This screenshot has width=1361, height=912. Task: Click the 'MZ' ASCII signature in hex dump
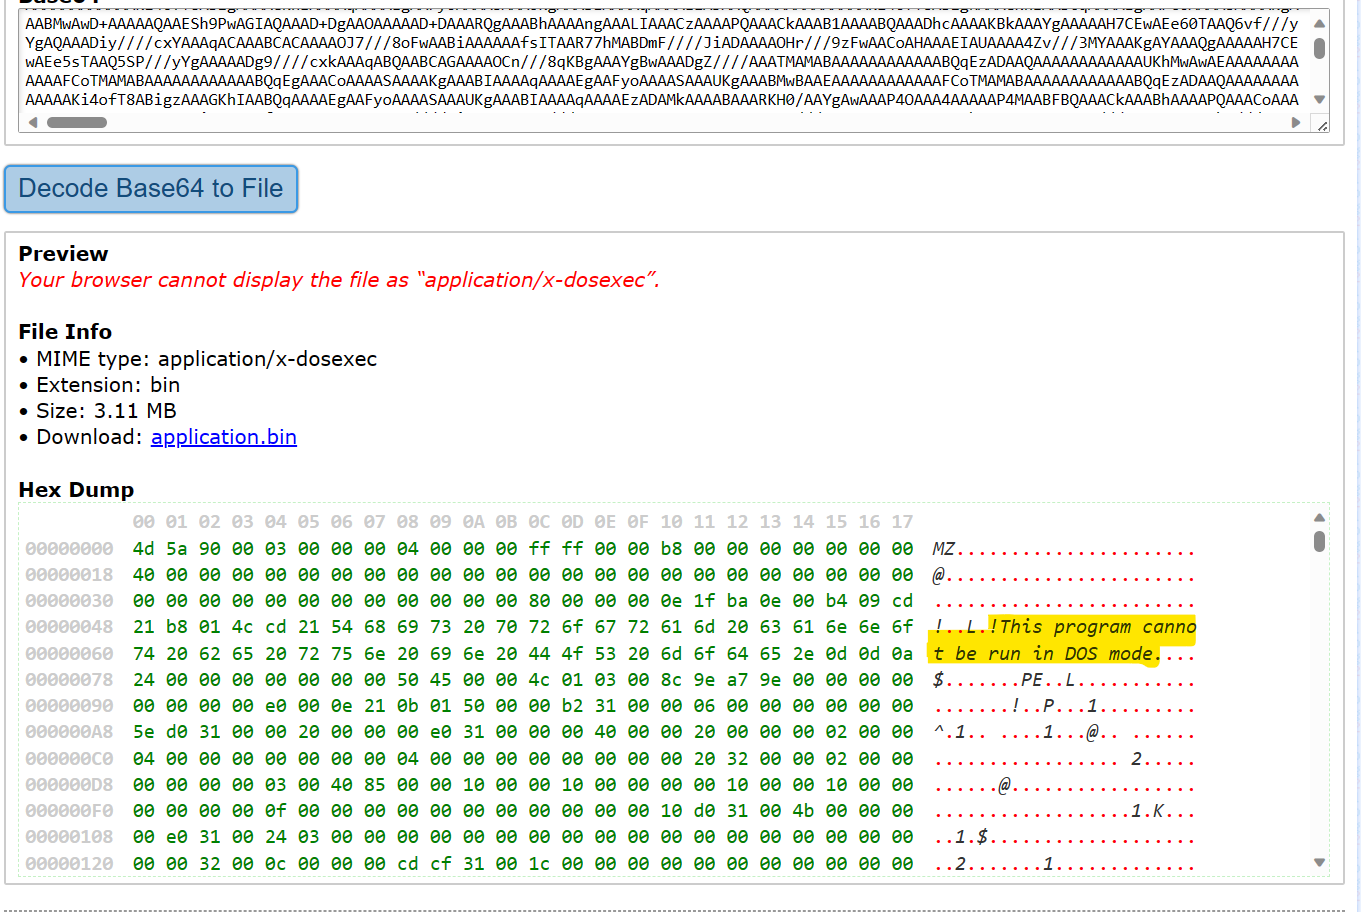click(x=944, y=549)
